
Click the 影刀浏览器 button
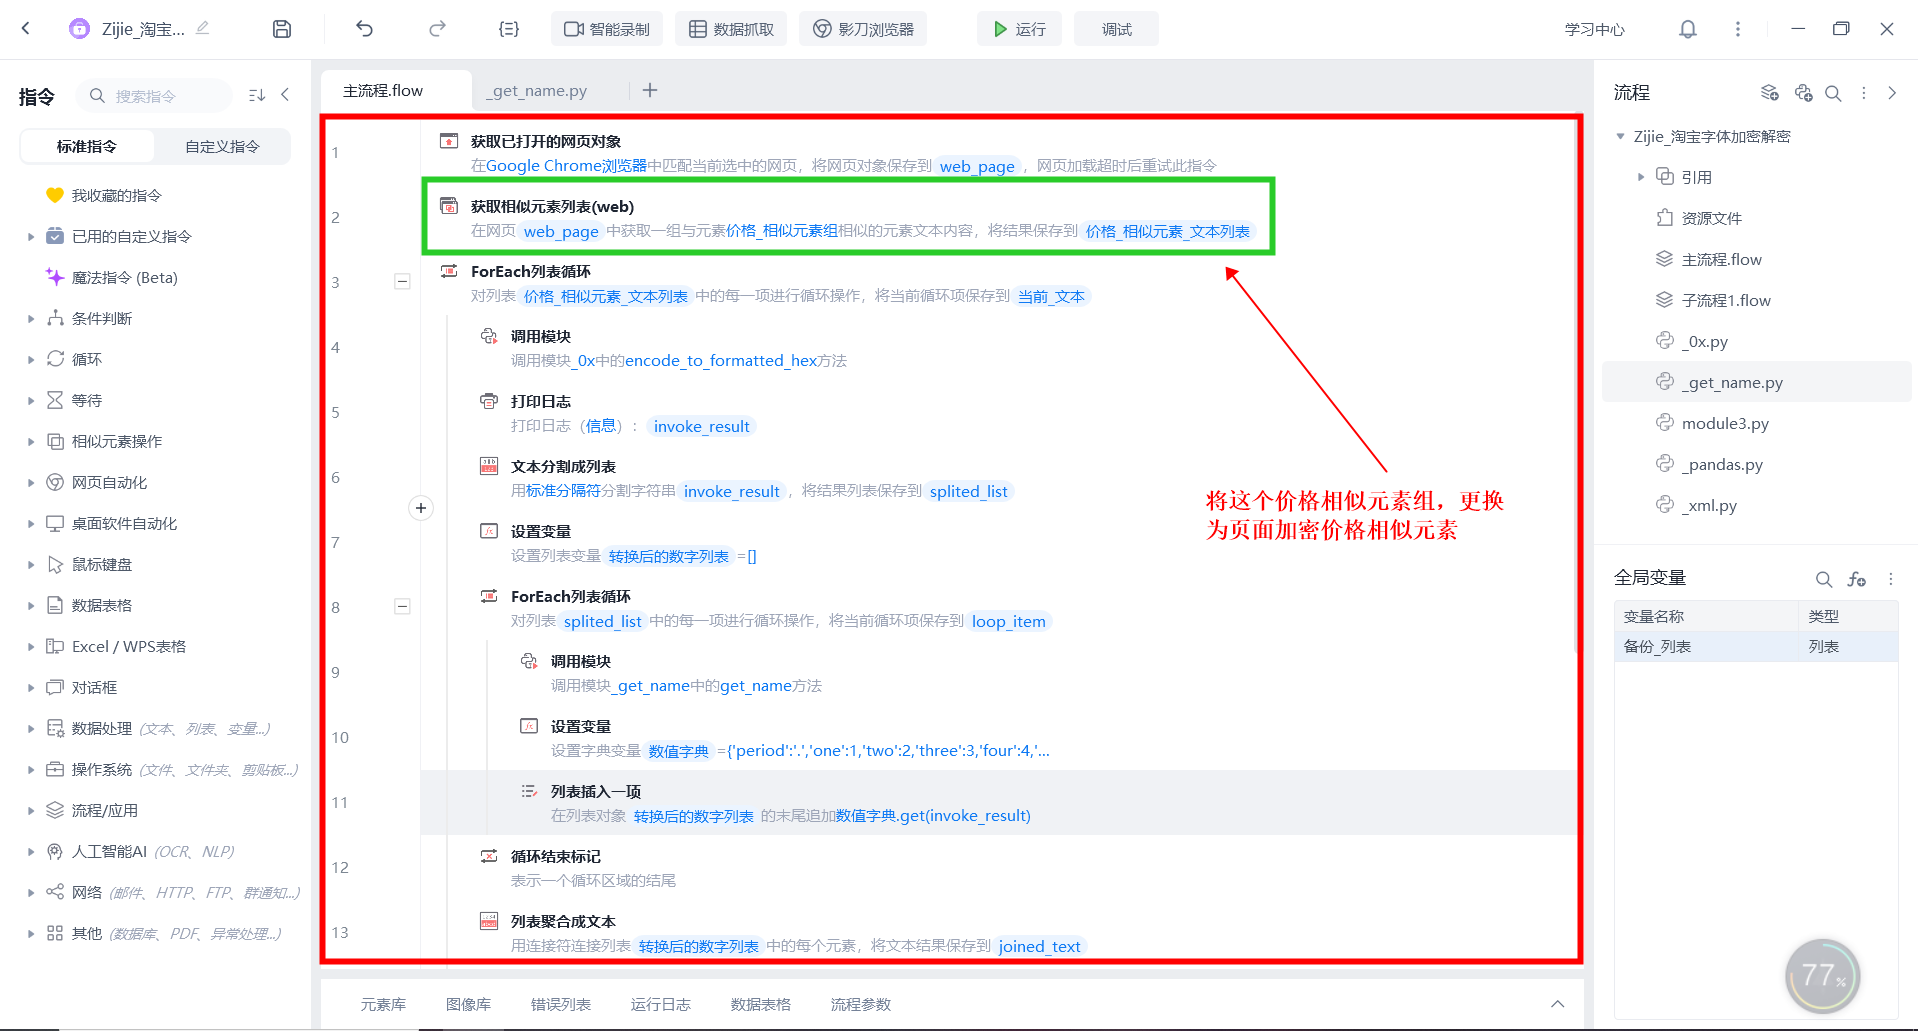pos(863,29)
